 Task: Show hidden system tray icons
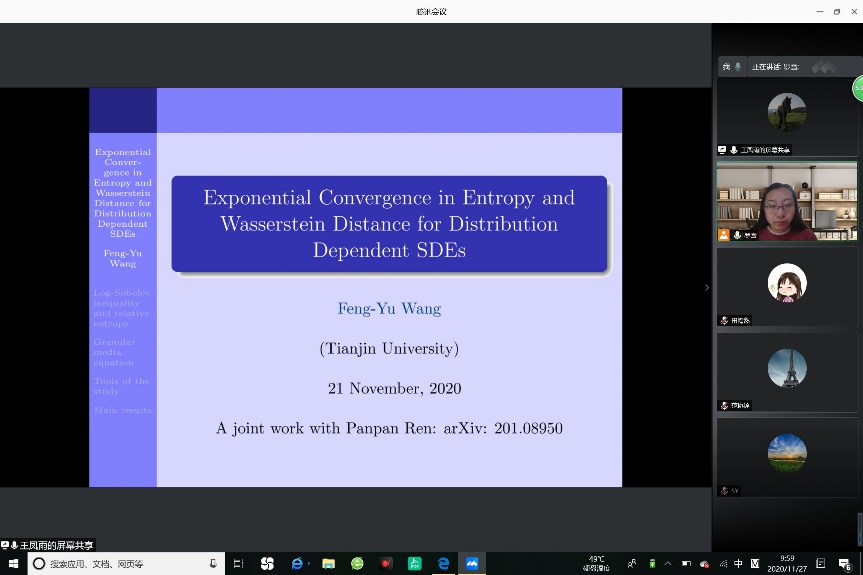pos(668,564)
